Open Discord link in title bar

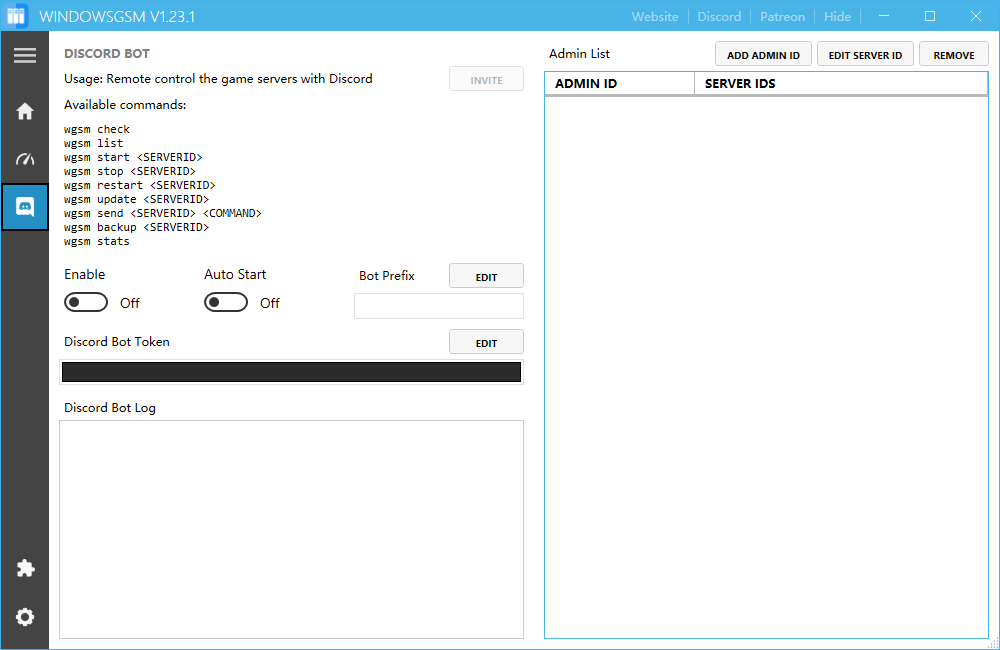coord(719,16)
